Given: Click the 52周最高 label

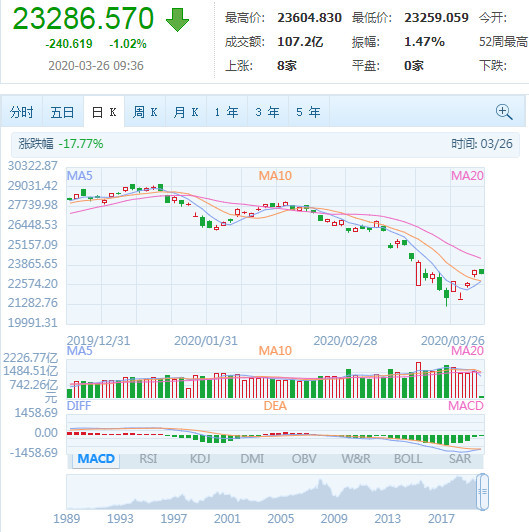Looking at the screenshot, I should tap(504, 42).
